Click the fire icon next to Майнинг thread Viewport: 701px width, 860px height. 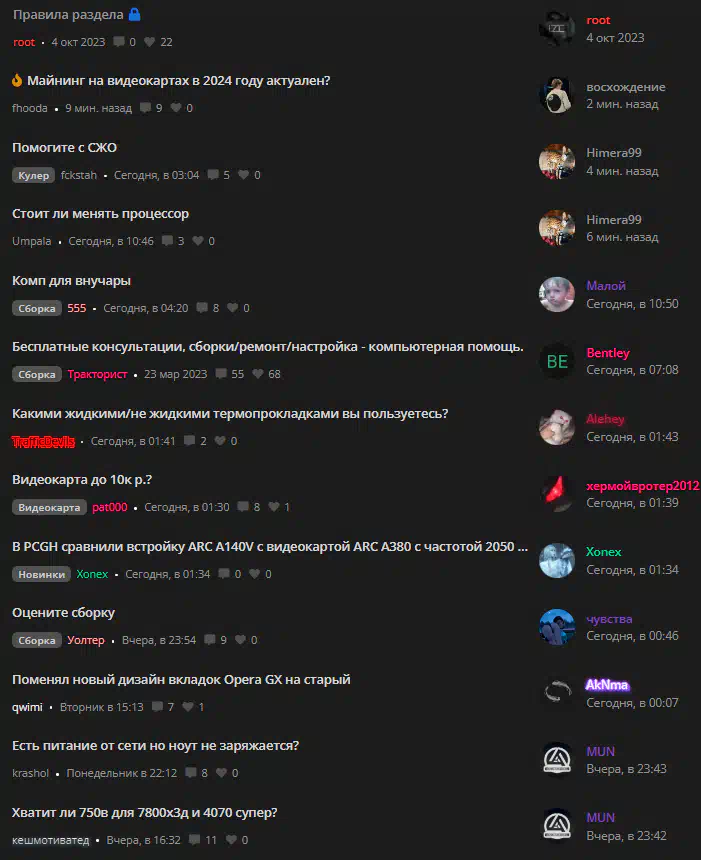[18, 81]
